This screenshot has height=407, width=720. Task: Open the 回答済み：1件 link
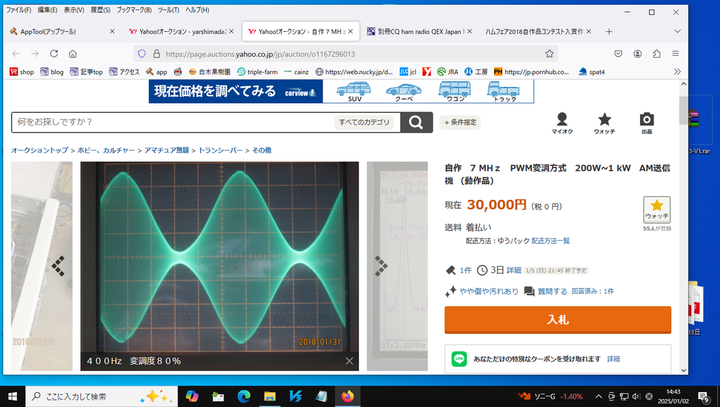click(x=592, y=291)
